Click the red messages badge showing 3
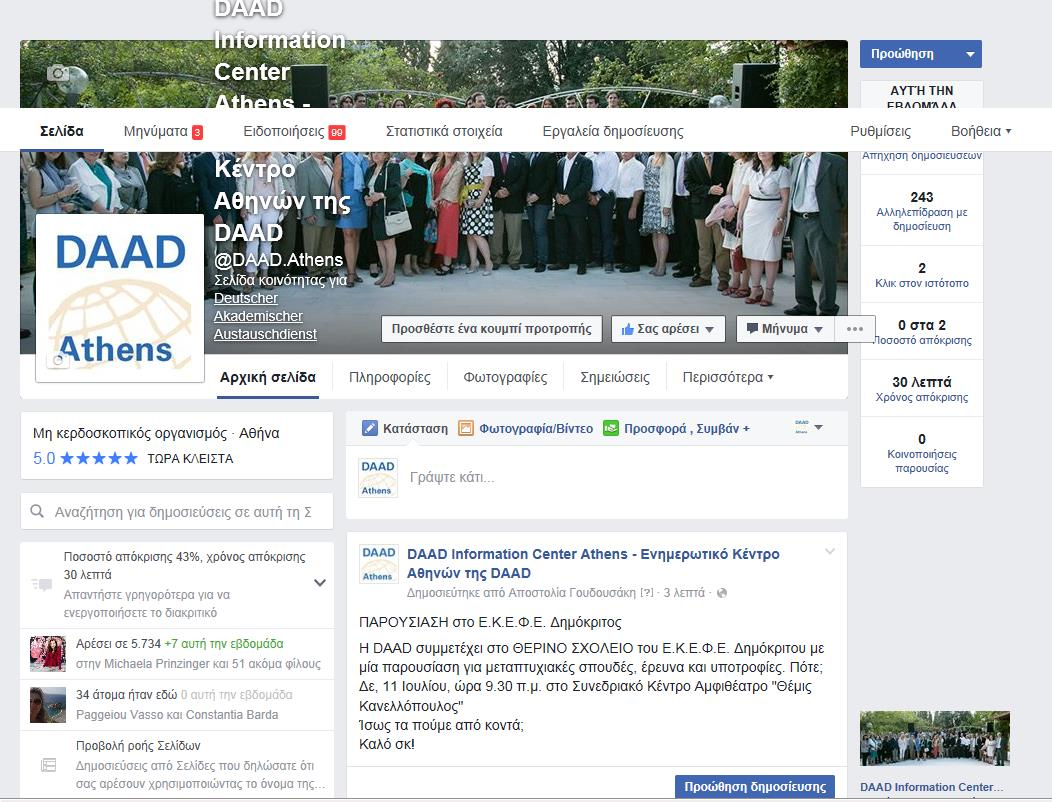 coord(197,132)
